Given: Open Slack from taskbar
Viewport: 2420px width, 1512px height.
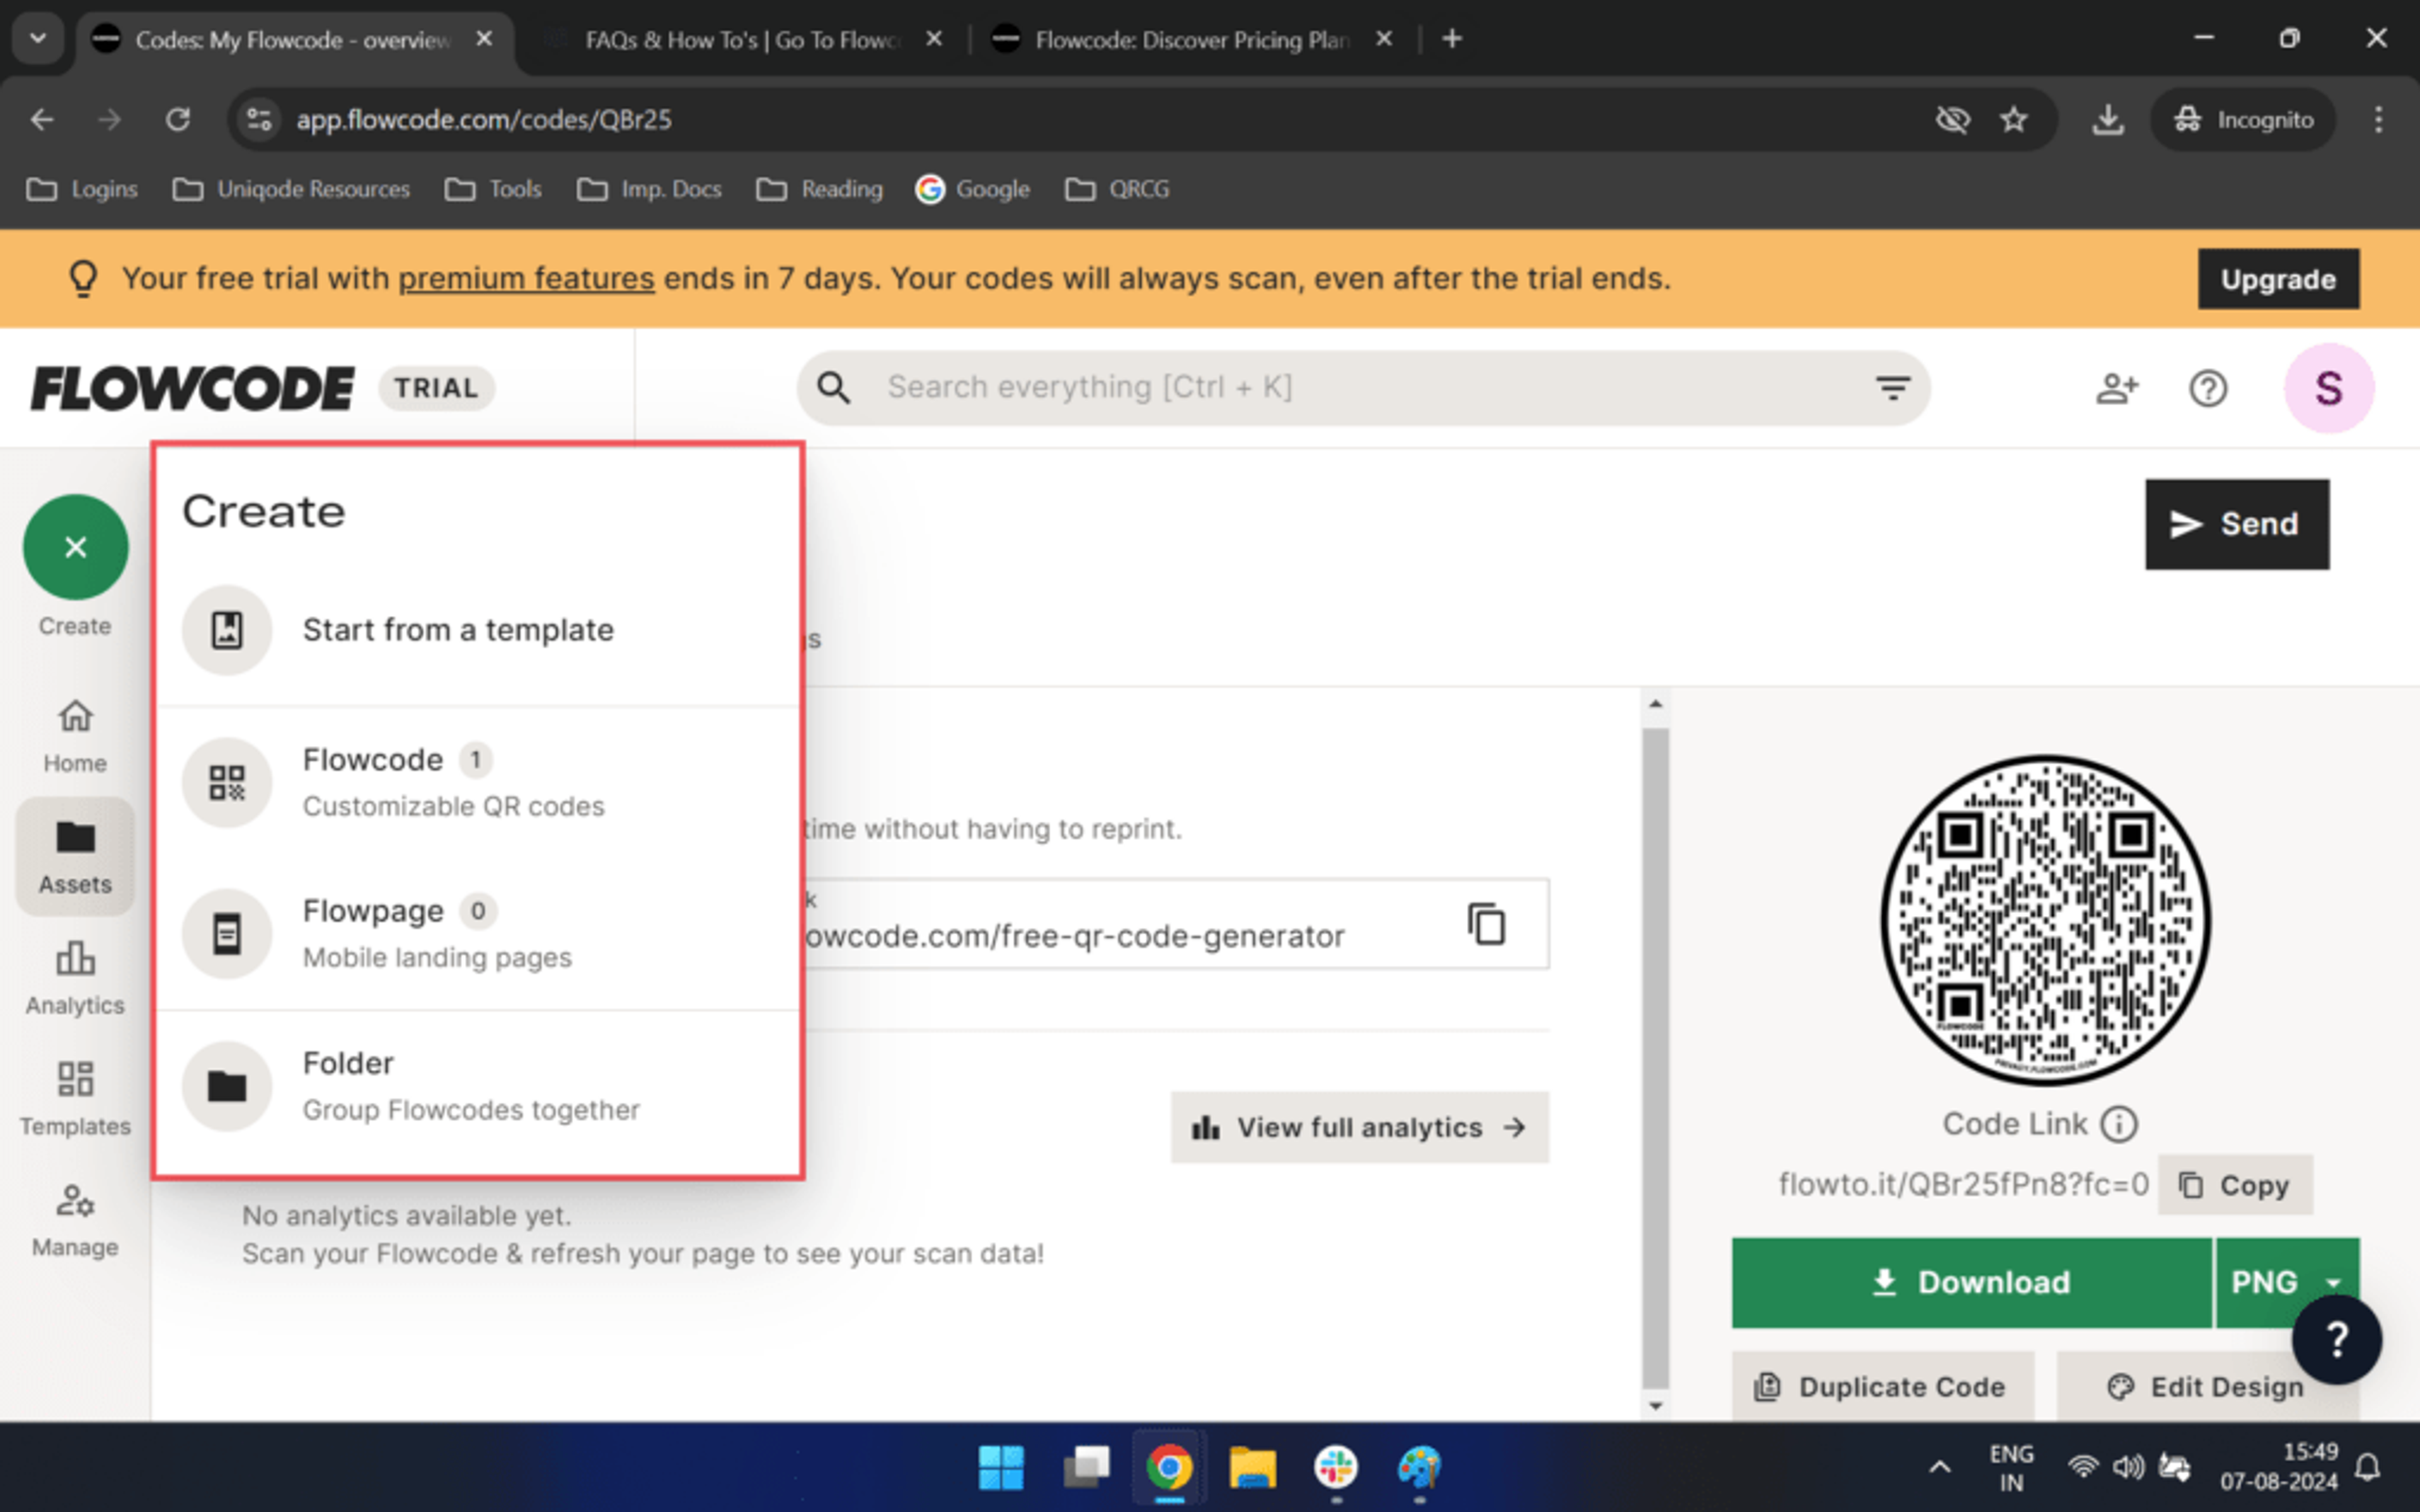Looking at the screenshot, I should [x=1336, y=1467].
